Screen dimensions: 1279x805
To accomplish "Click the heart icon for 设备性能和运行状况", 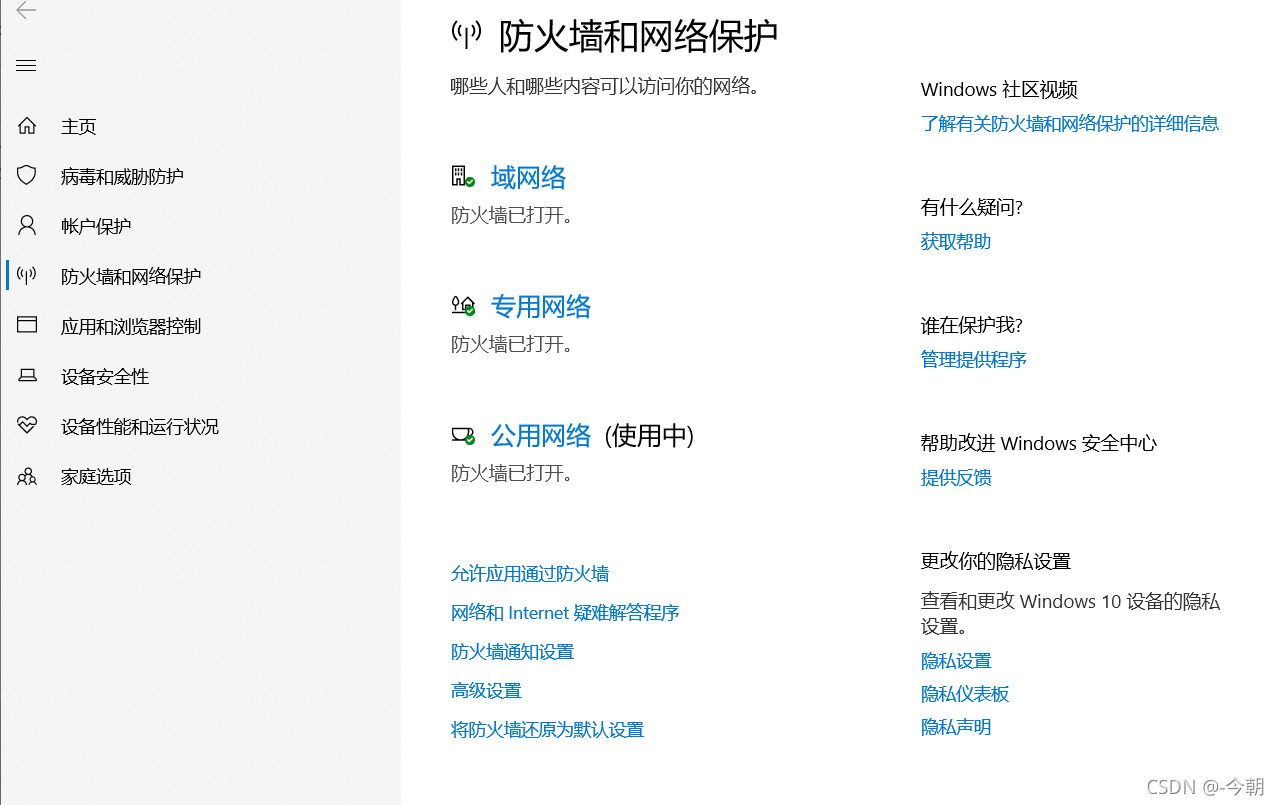I will pyautogui.click(x=27, y=426).
